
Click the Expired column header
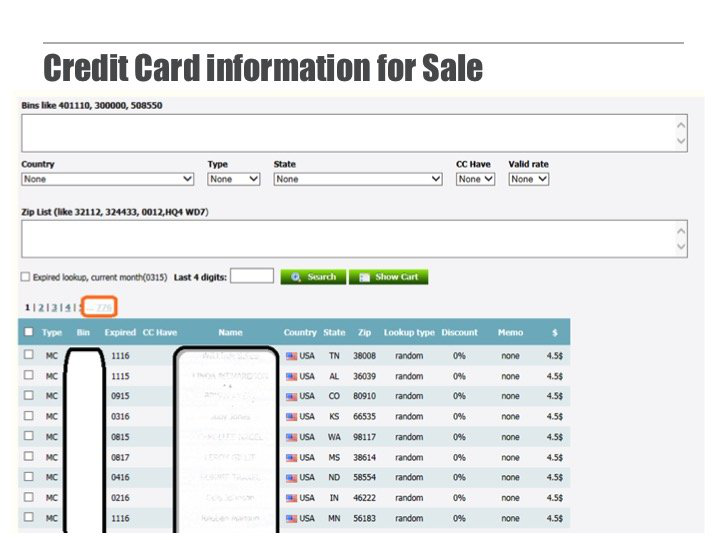point(120,332)
